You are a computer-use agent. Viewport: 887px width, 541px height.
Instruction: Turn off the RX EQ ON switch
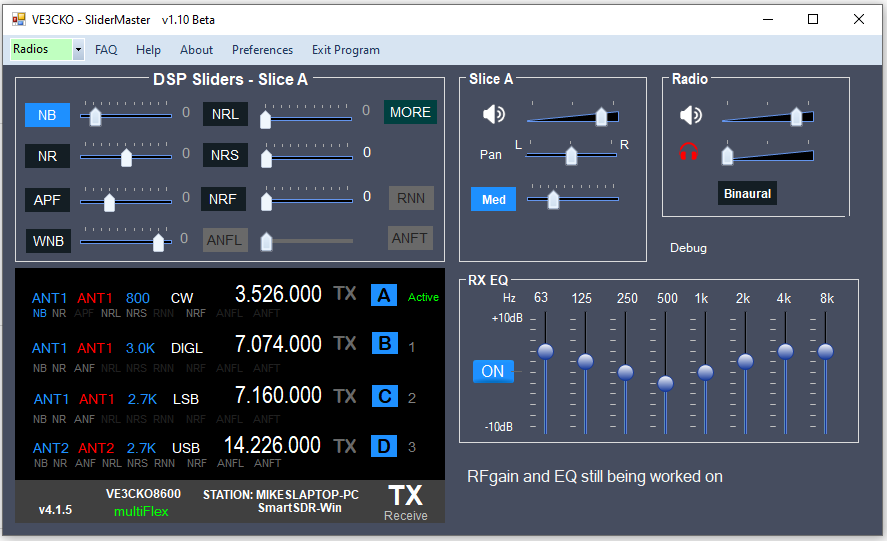click(493, 371)
